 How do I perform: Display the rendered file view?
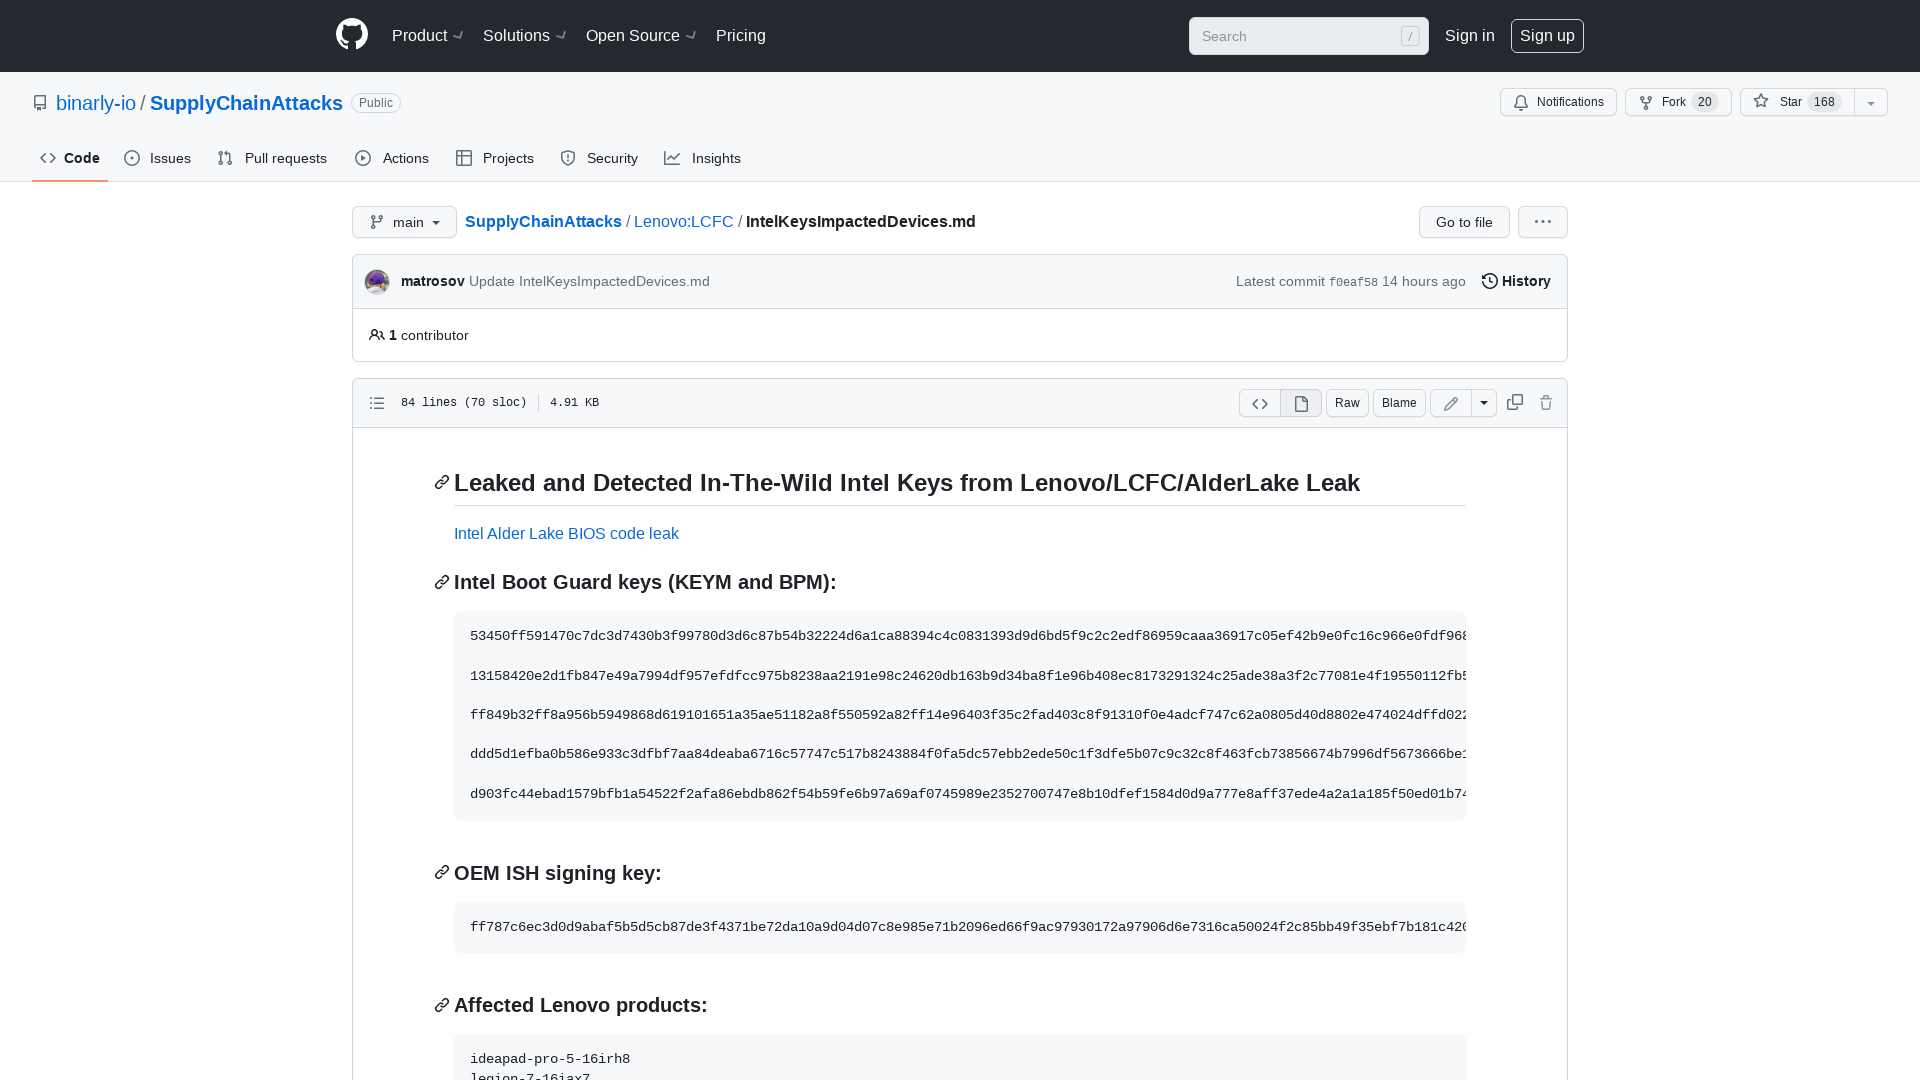(x=1301, y=403)
